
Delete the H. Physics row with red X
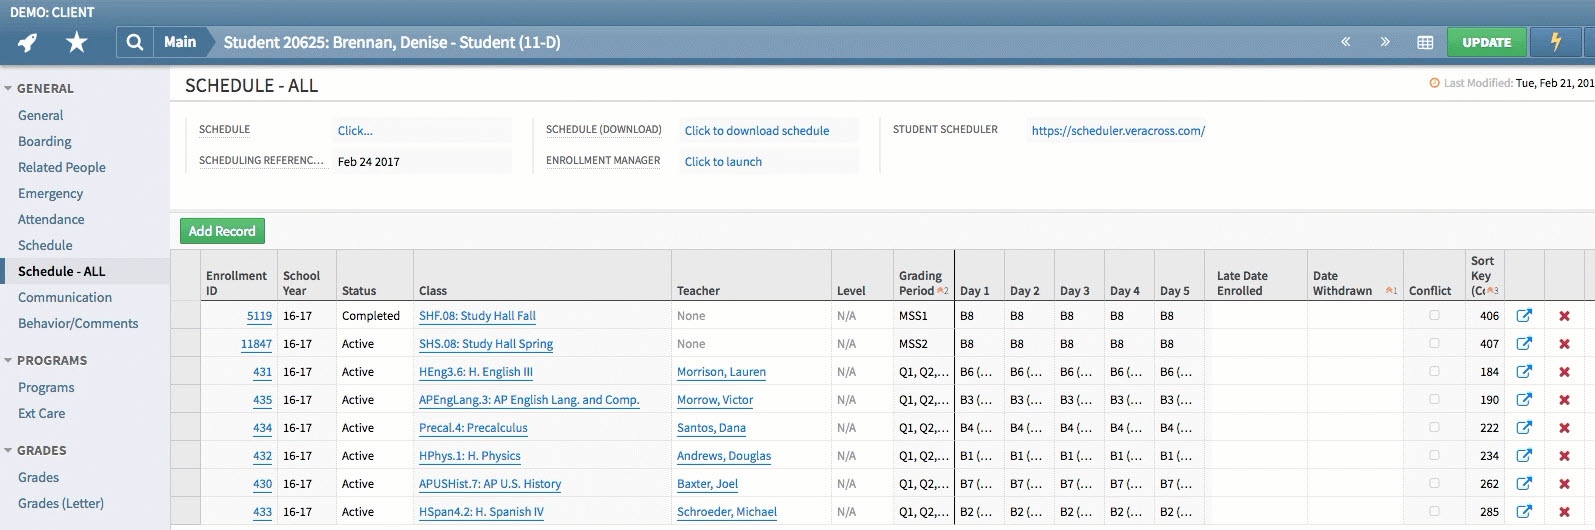[x=1564, y=456]
